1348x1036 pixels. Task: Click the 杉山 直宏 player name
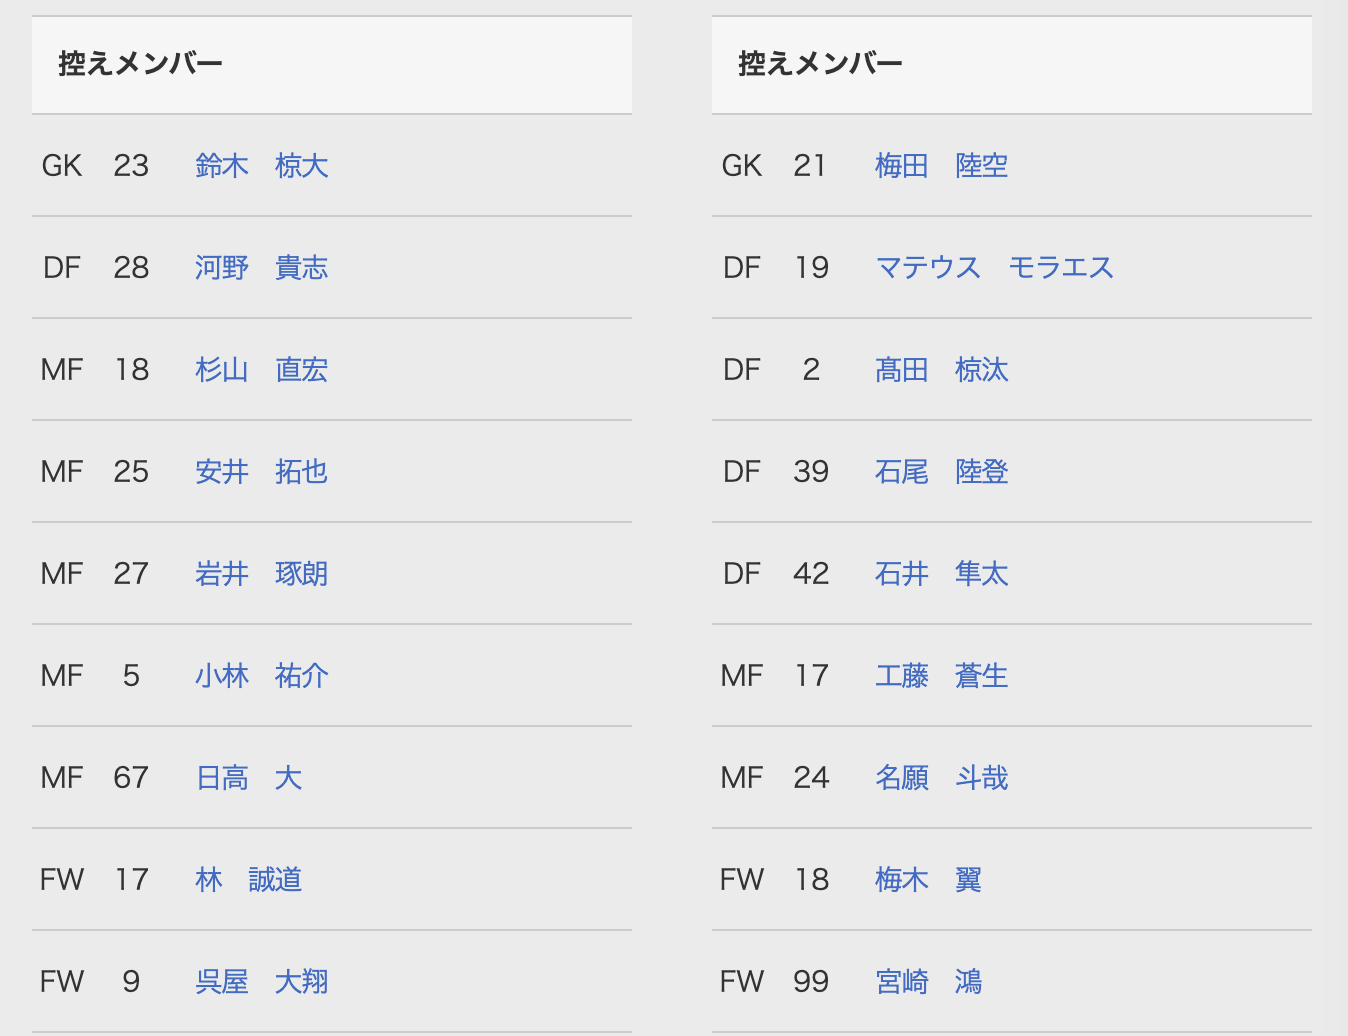[x=262, y=370]
